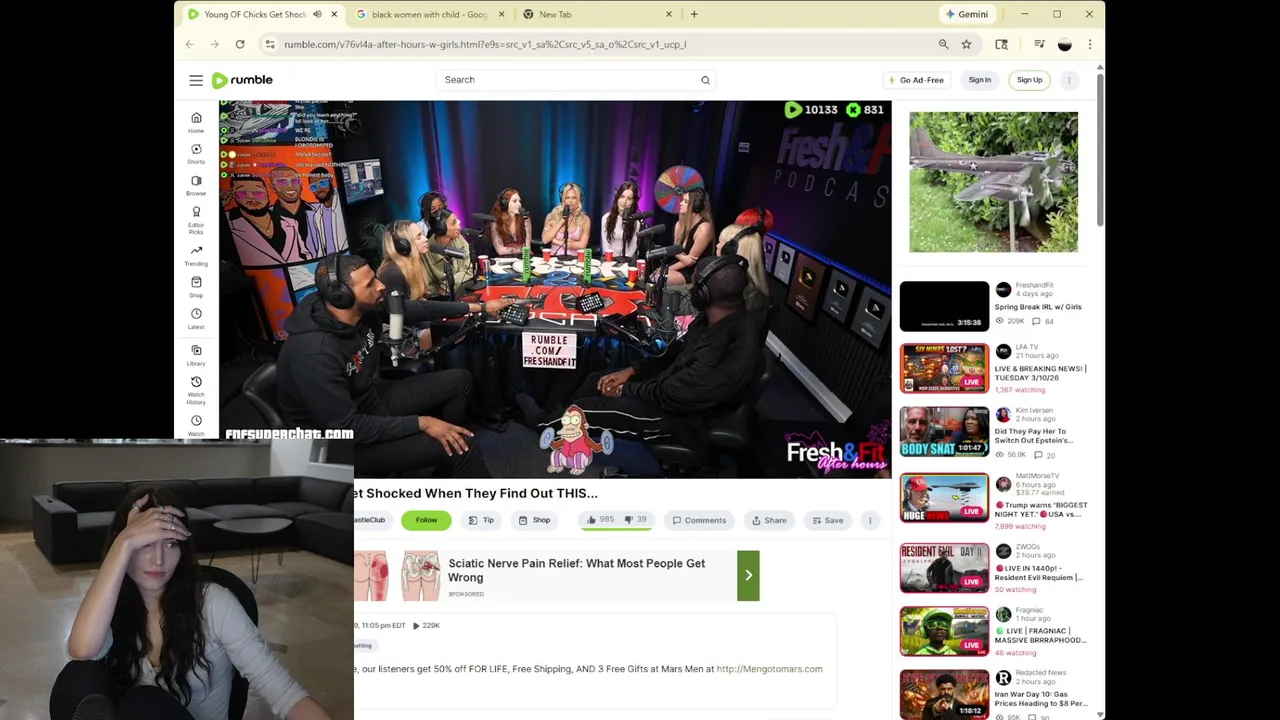Close the New Tab tab
The width and height of the screenshot is (1280, 720).
pyautogui.click(x=669, y=14)
